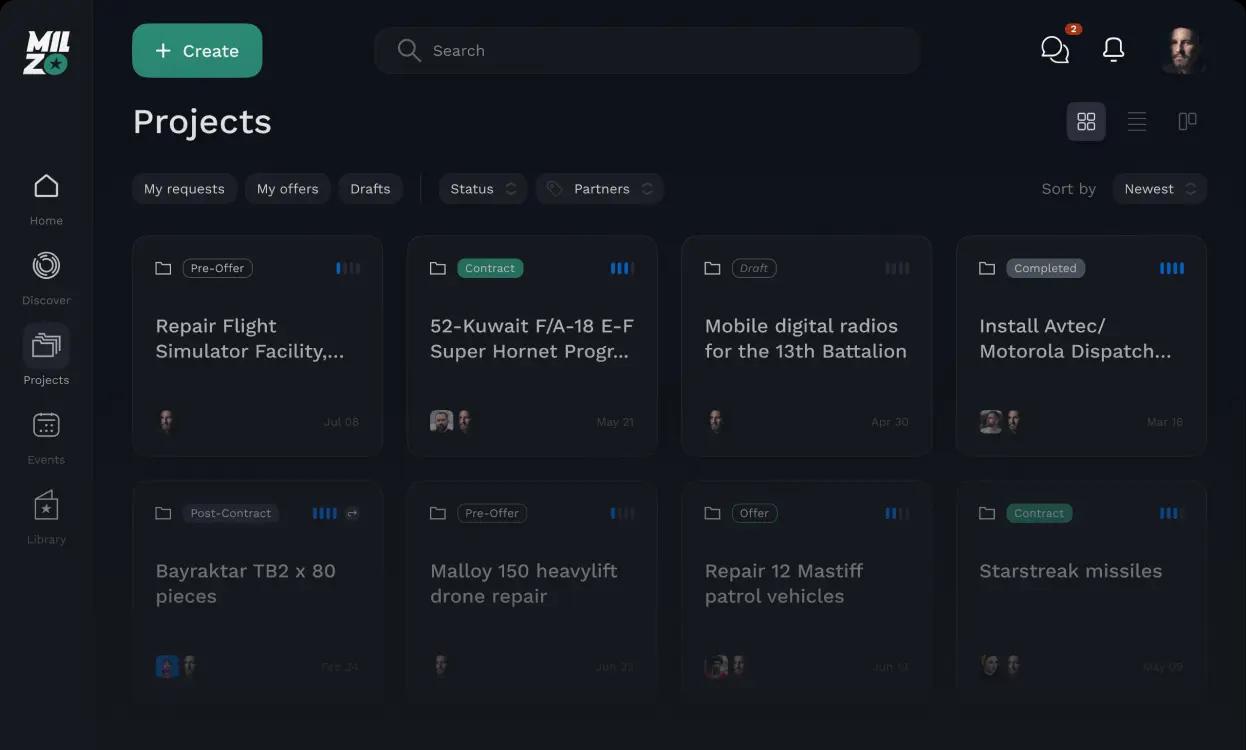The image size is (1246, 750).
Task: Click the Create button
Action: coord(197,51)
